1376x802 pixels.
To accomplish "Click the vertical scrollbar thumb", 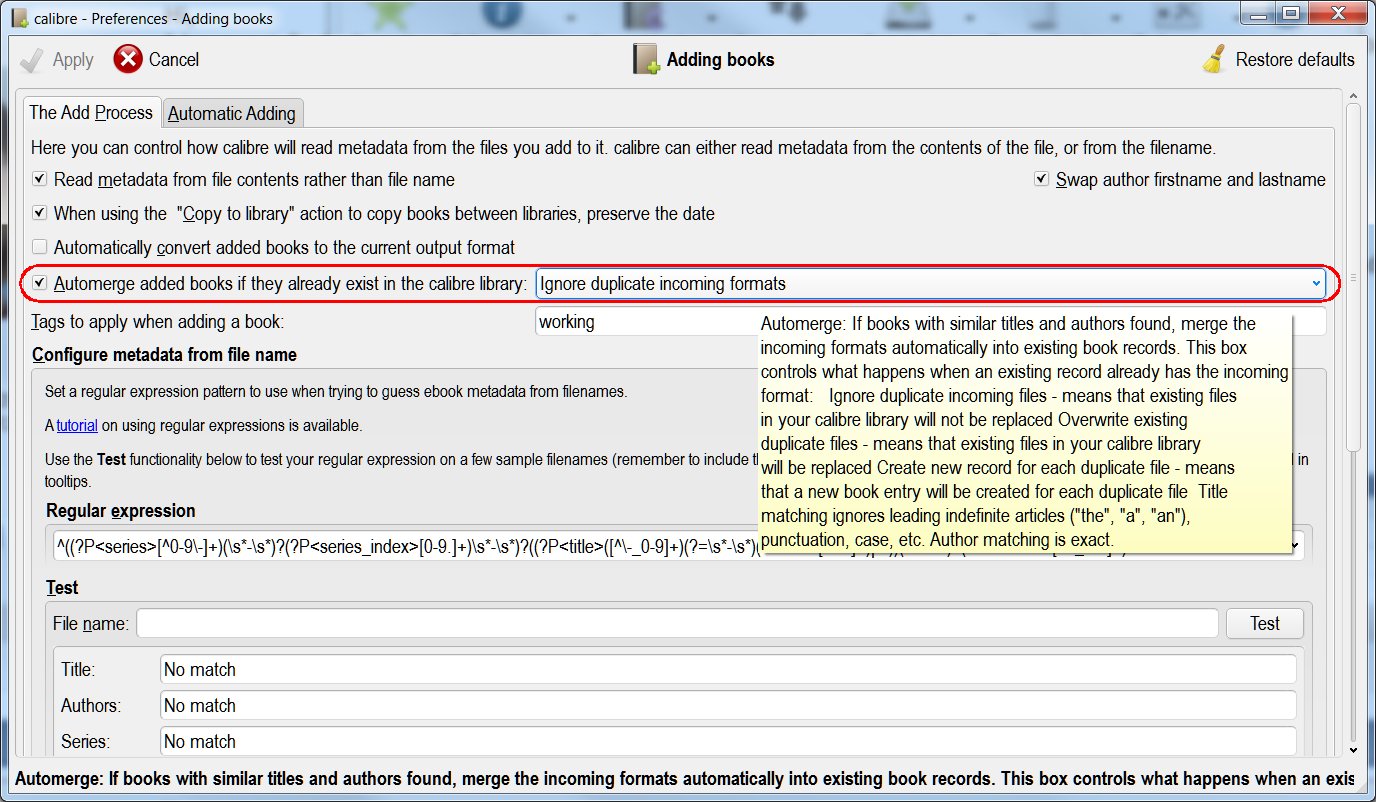I will [1353, 277].
